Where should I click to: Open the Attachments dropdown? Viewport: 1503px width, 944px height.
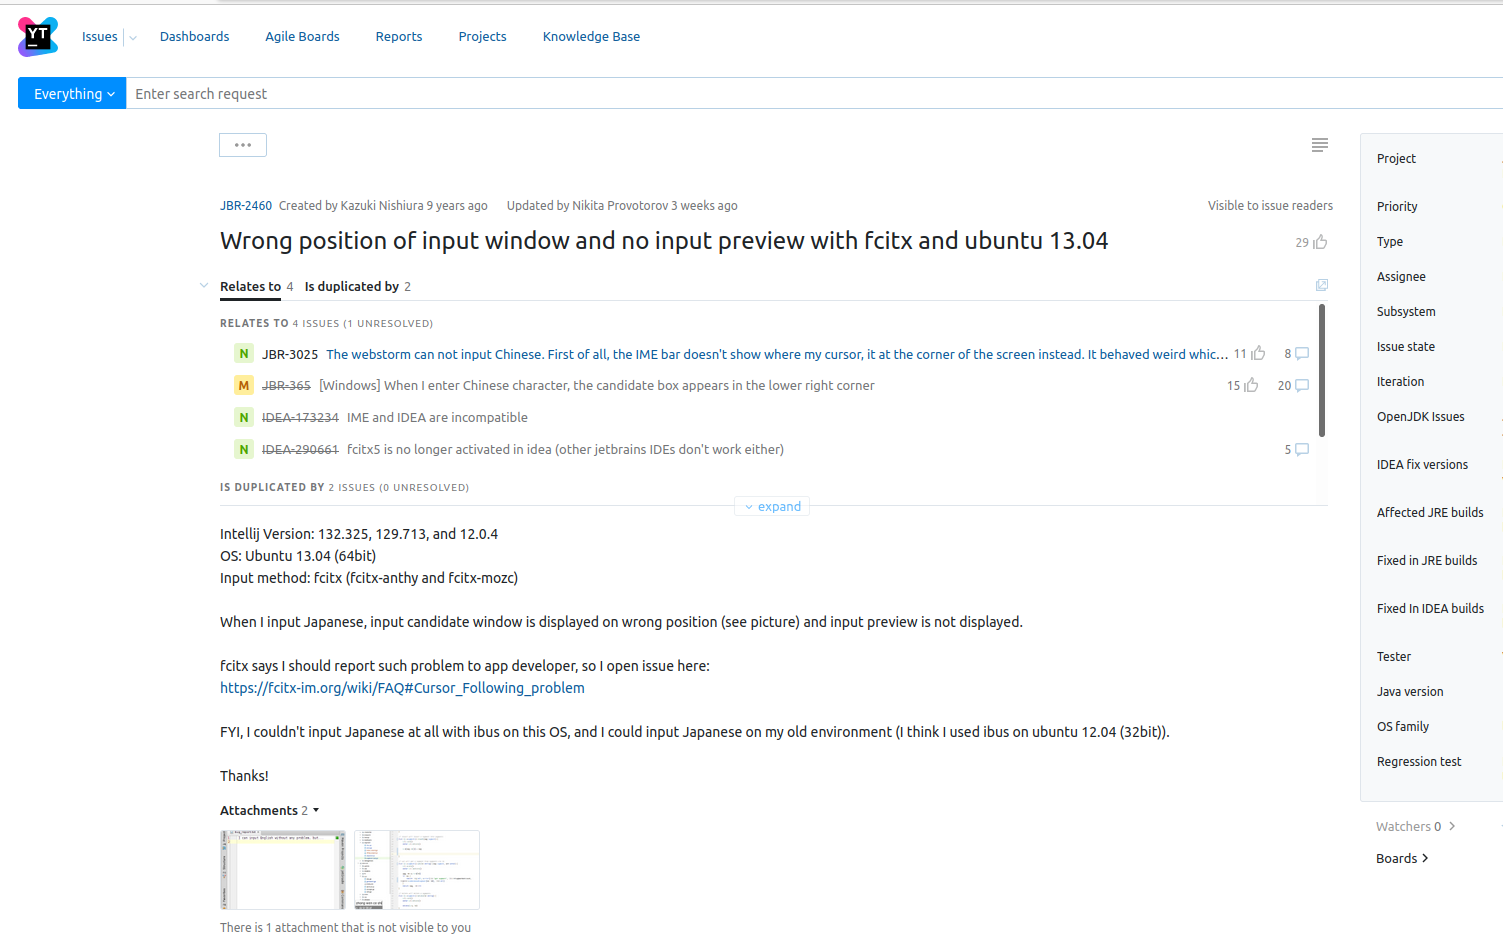tap(270, 810)
